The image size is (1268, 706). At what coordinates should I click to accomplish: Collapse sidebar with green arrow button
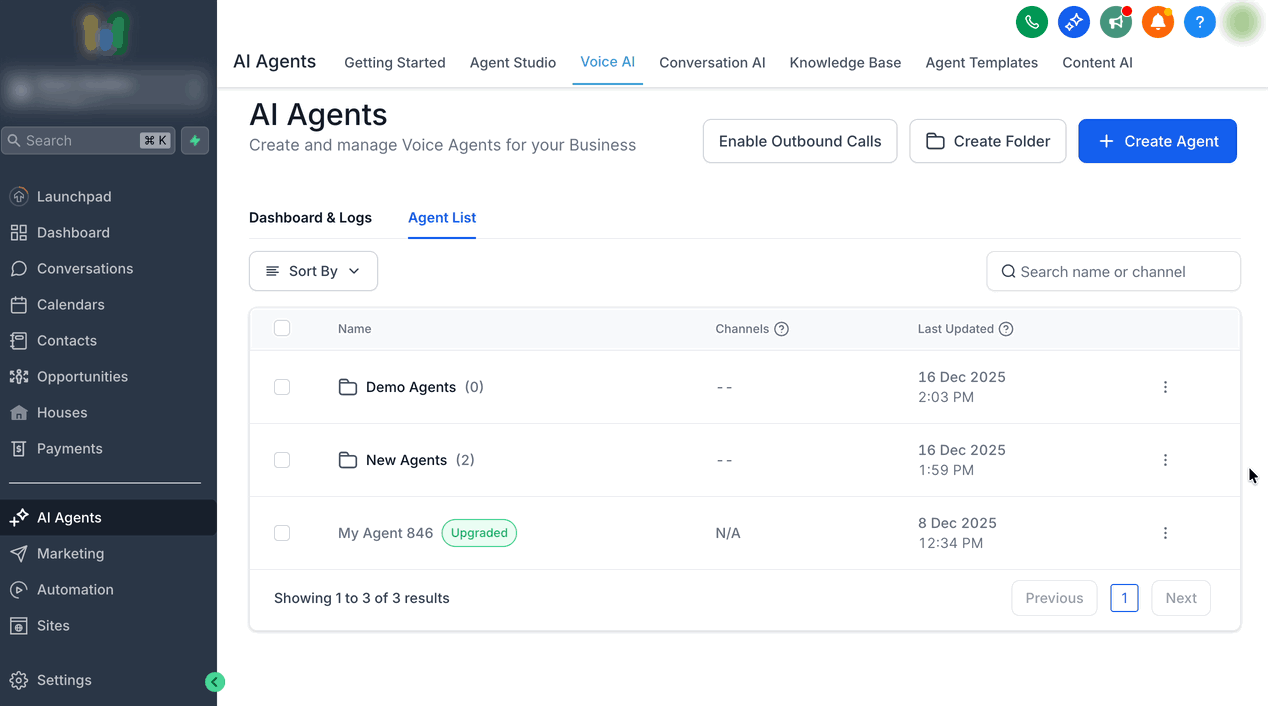(x=215, y=682)
